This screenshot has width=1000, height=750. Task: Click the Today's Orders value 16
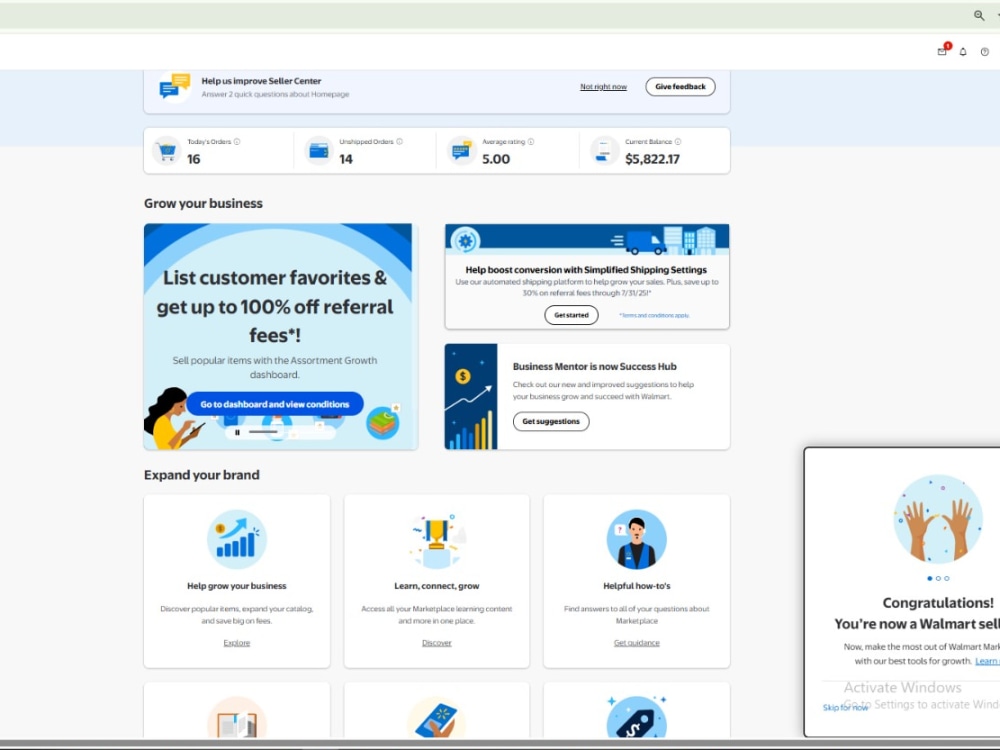194,159
